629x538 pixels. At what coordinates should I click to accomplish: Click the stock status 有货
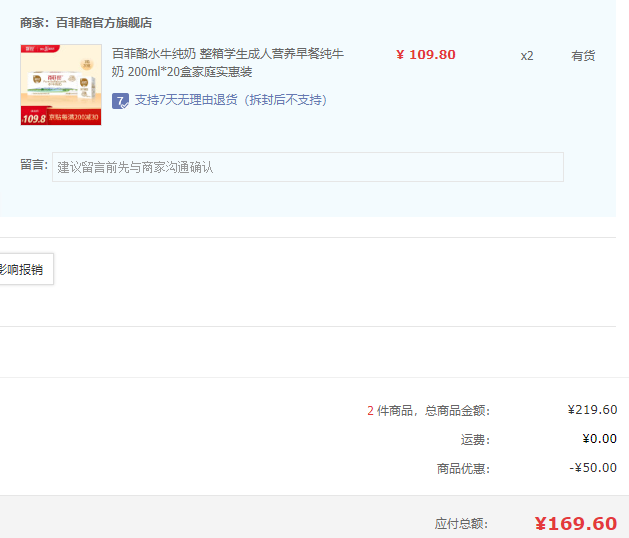583,56
